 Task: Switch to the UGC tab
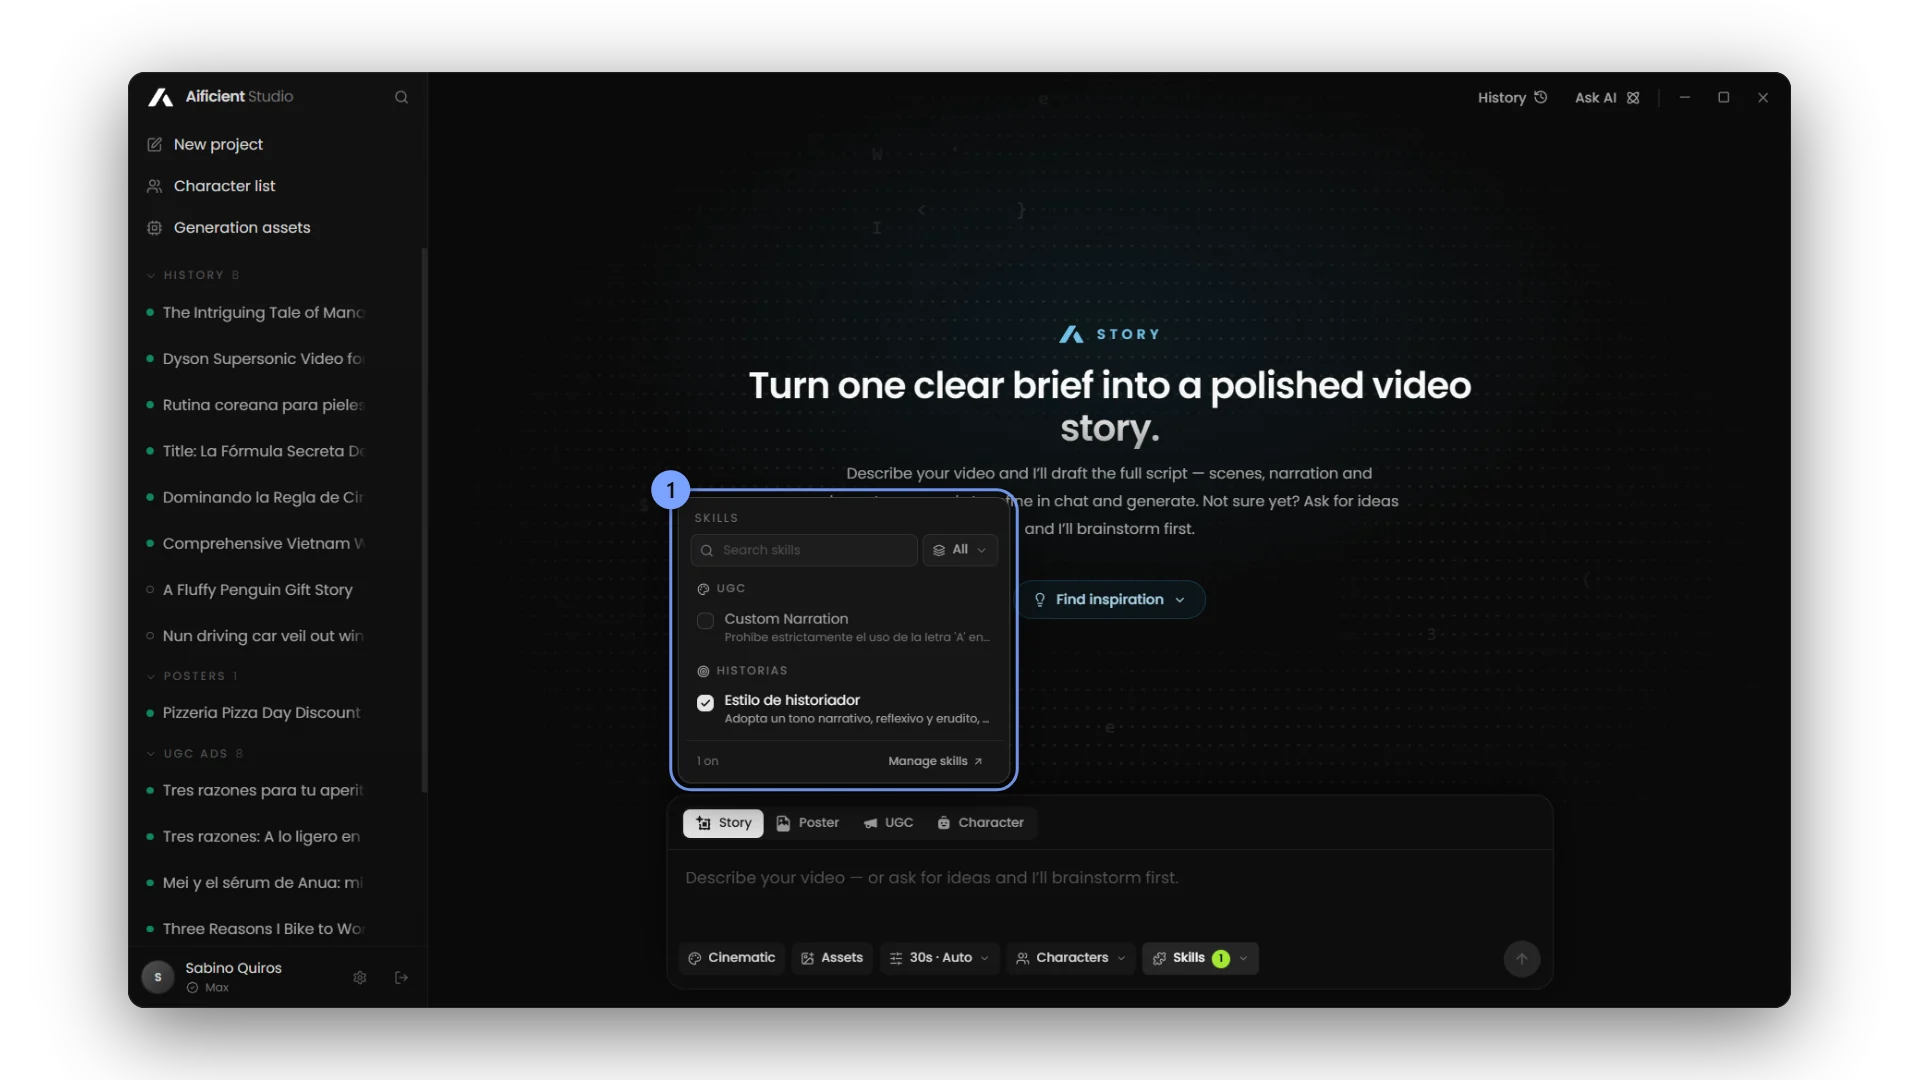coord(888,823)
